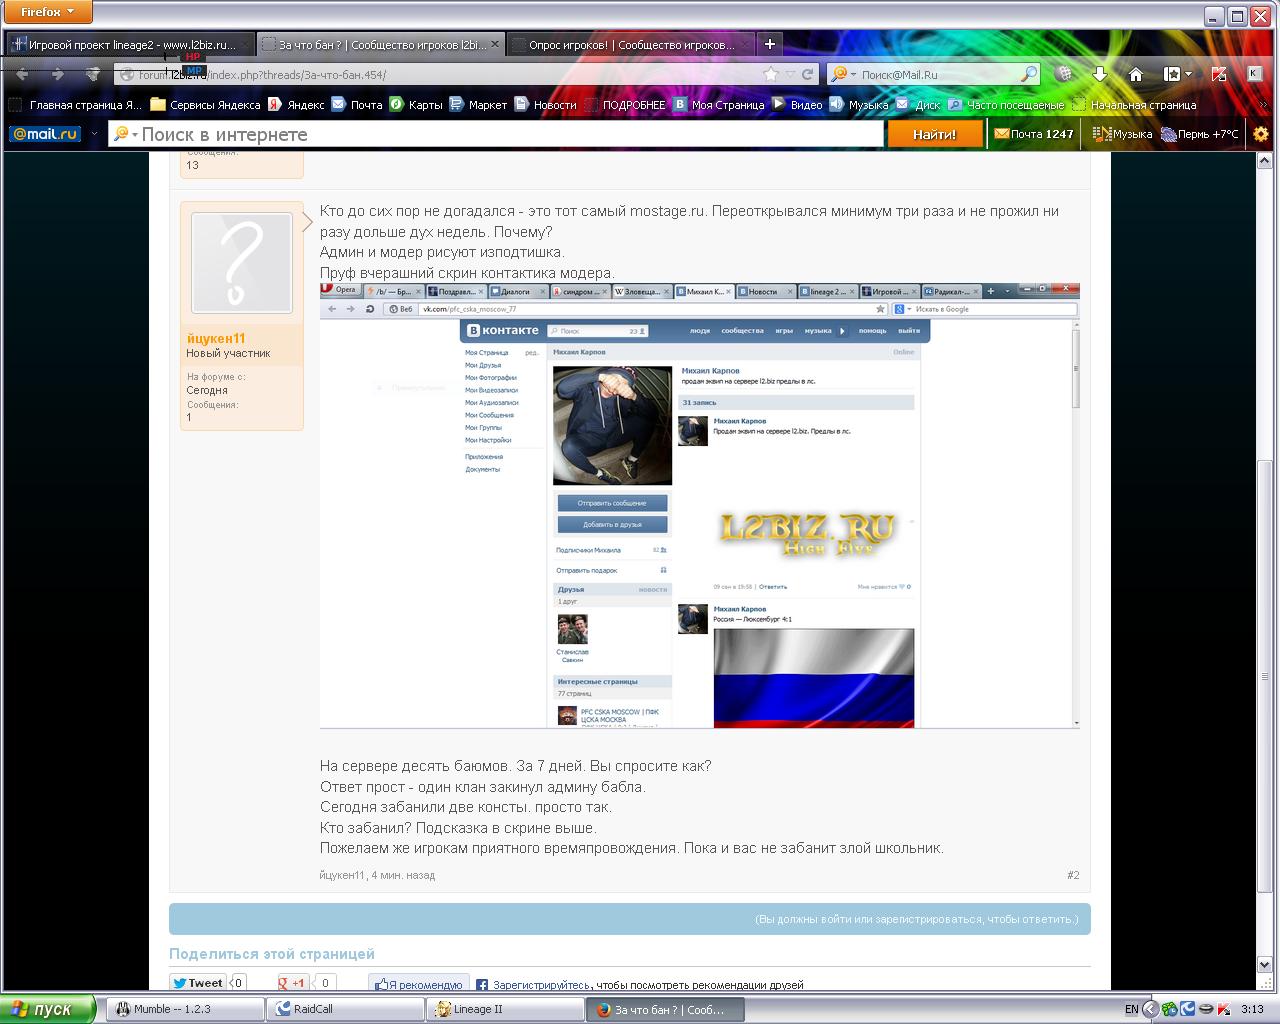This screenshot has width=1280, height=1024.
Task: Open the post permalink #2
Action: pos(1073,875)
